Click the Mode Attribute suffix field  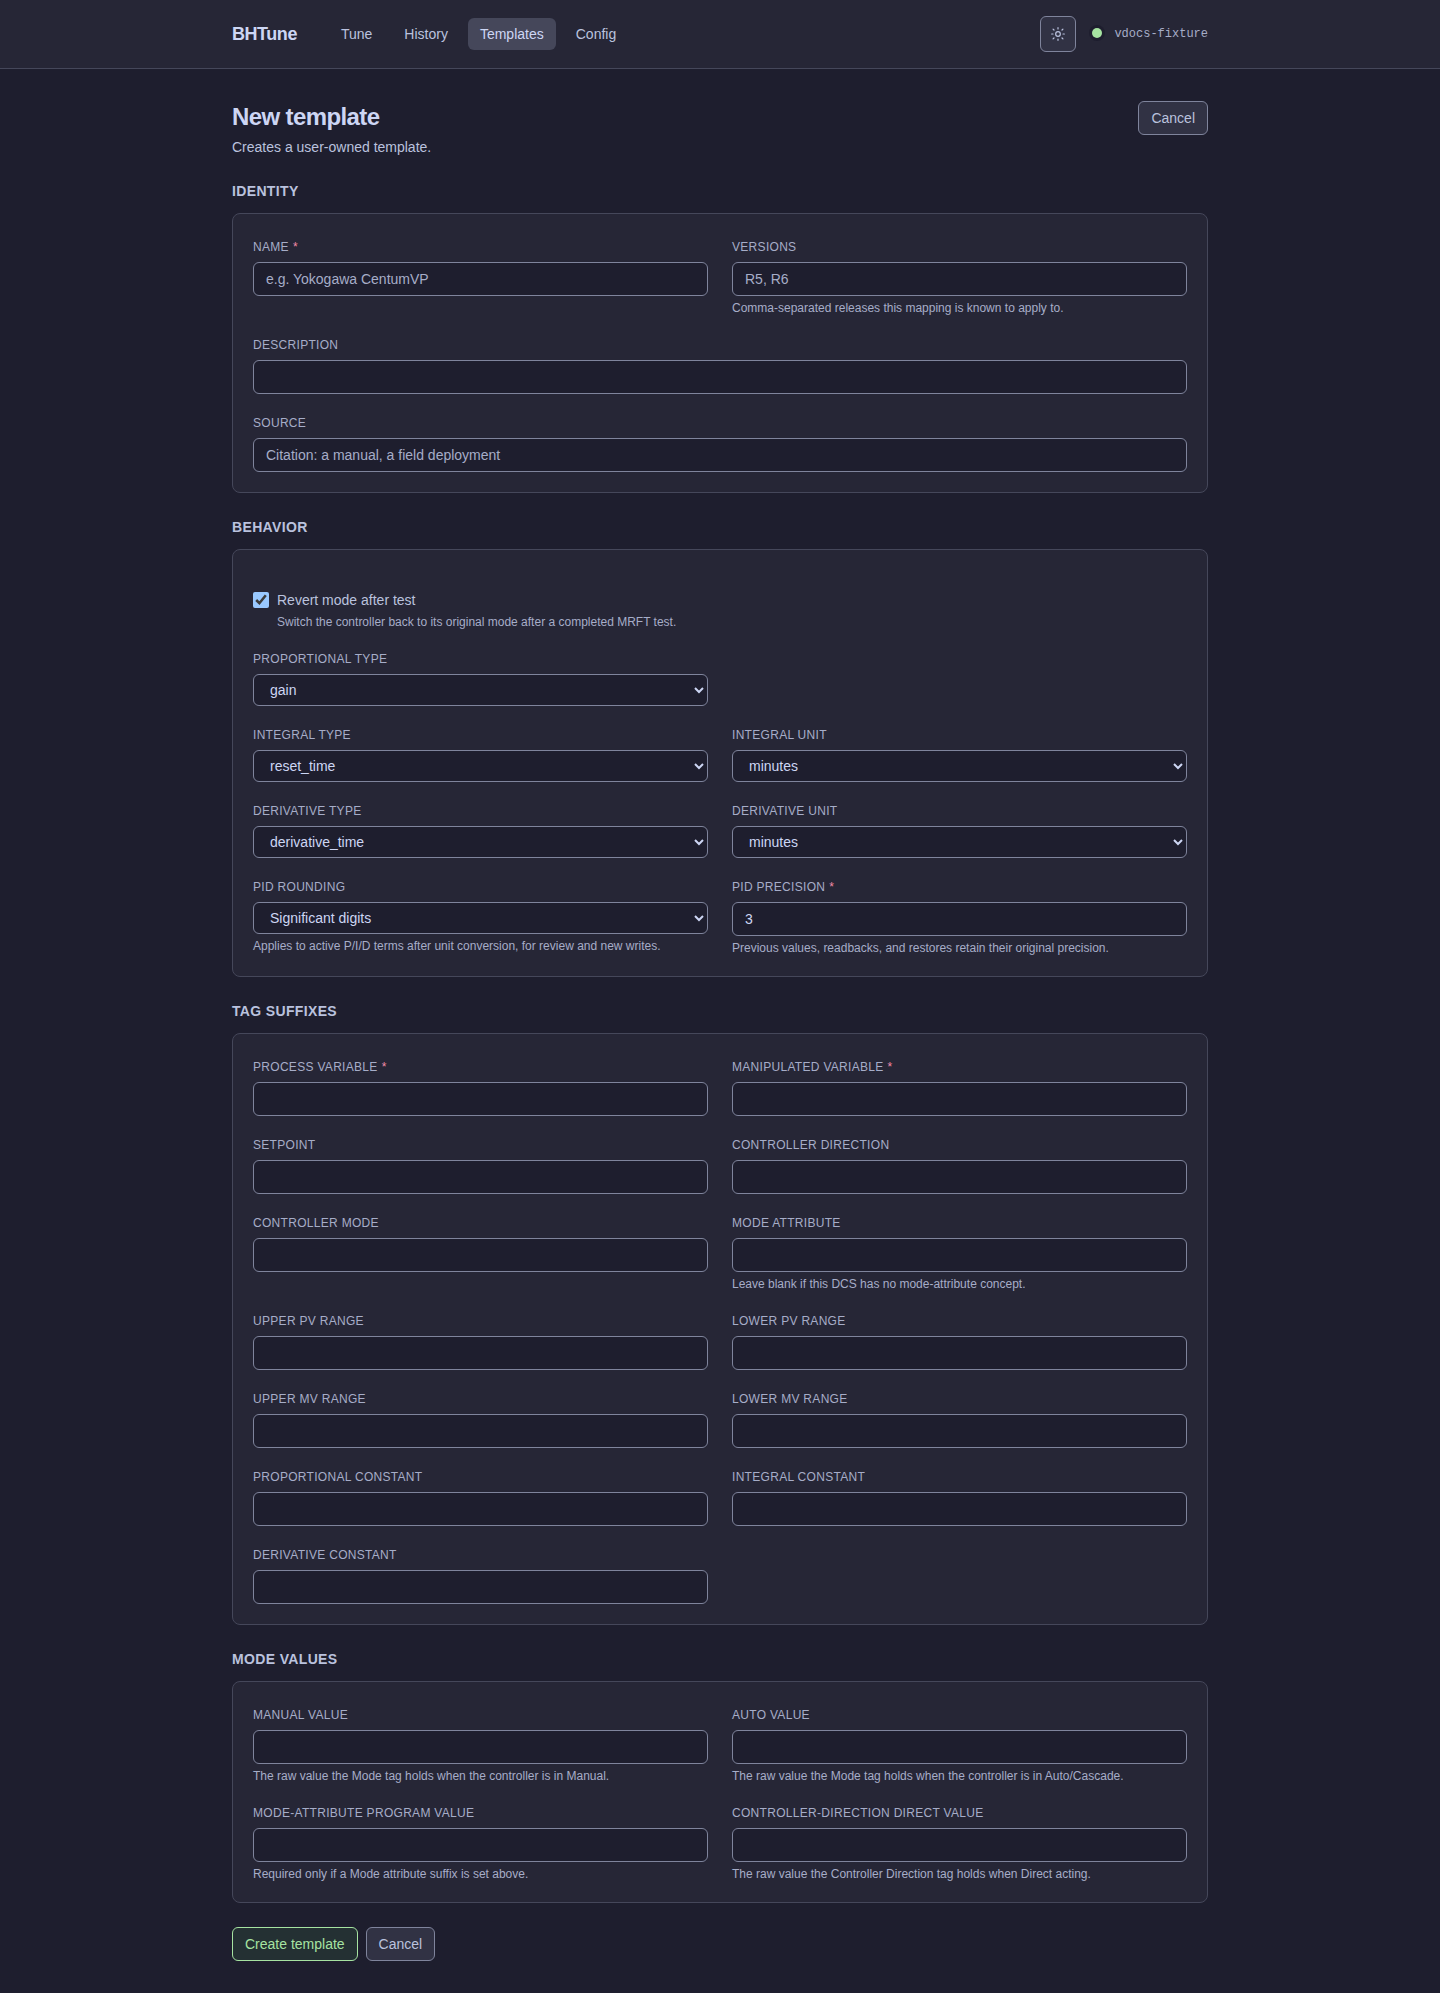[x=959, y=1255]
